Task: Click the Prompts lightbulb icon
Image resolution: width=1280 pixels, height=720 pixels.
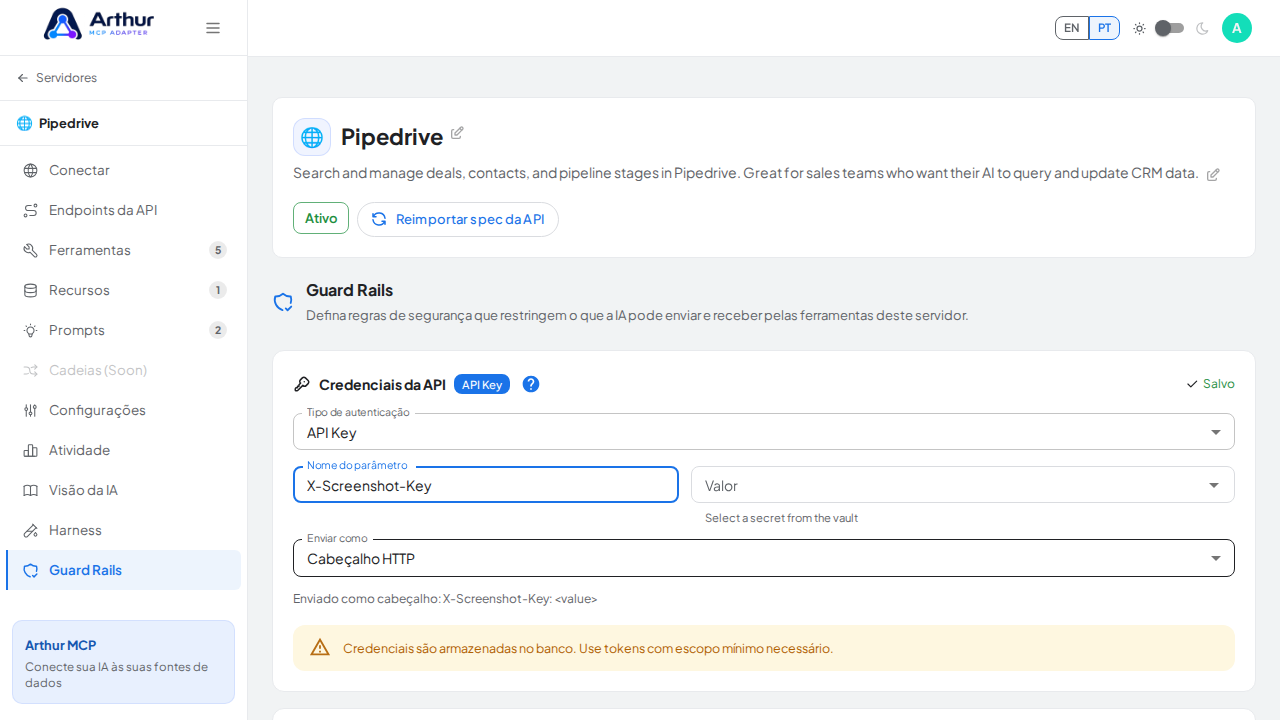Action: pyautogui.click(x=30, y=330)
